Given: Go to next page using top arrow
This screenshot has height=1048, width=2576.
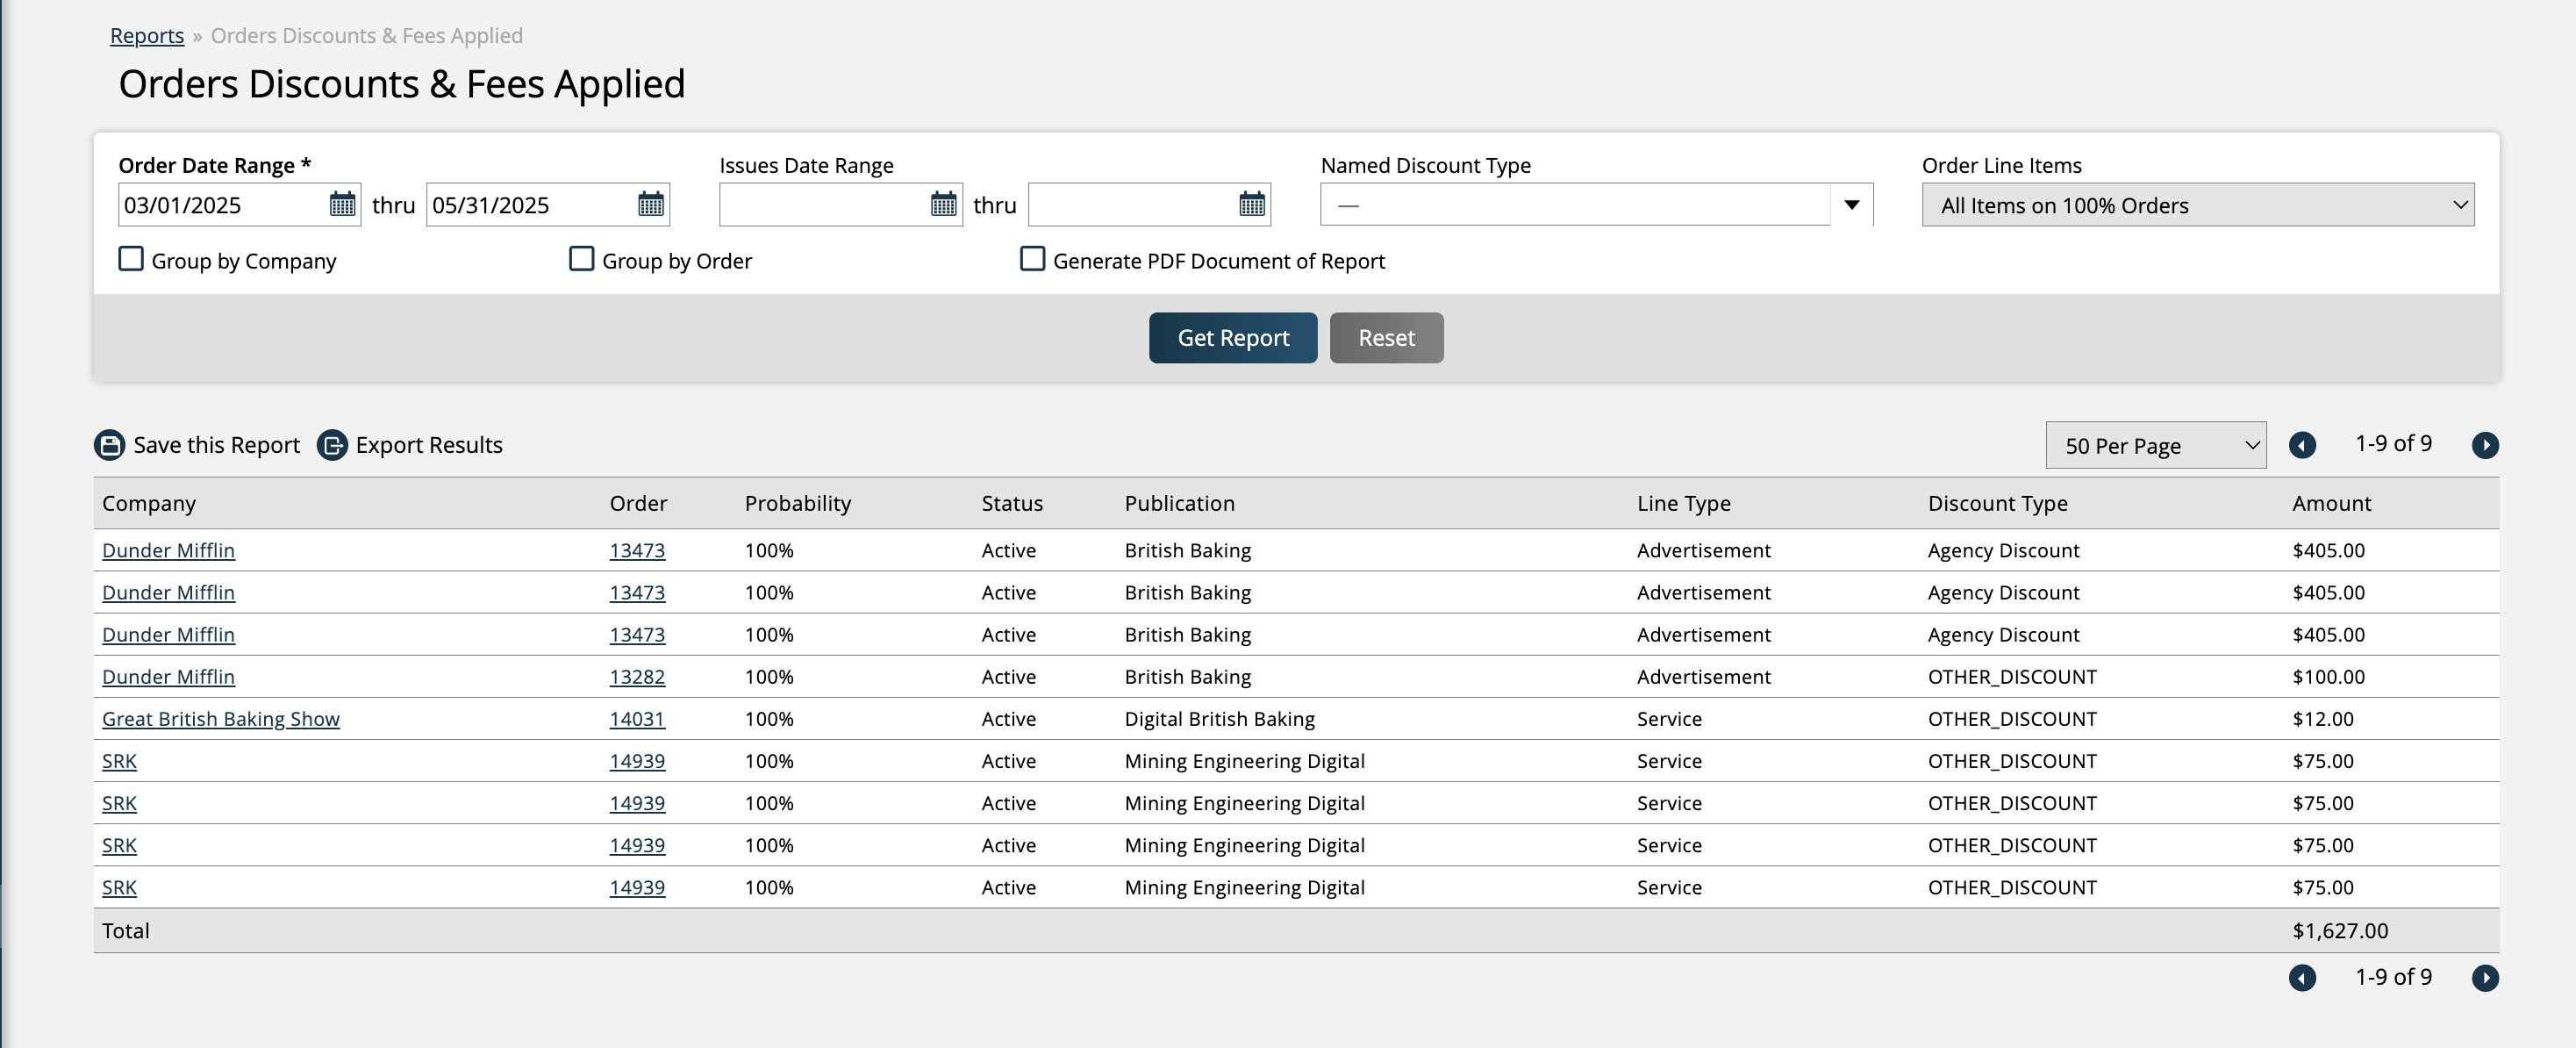Looking at the screenshot, I should click(x=2484, y=445).
